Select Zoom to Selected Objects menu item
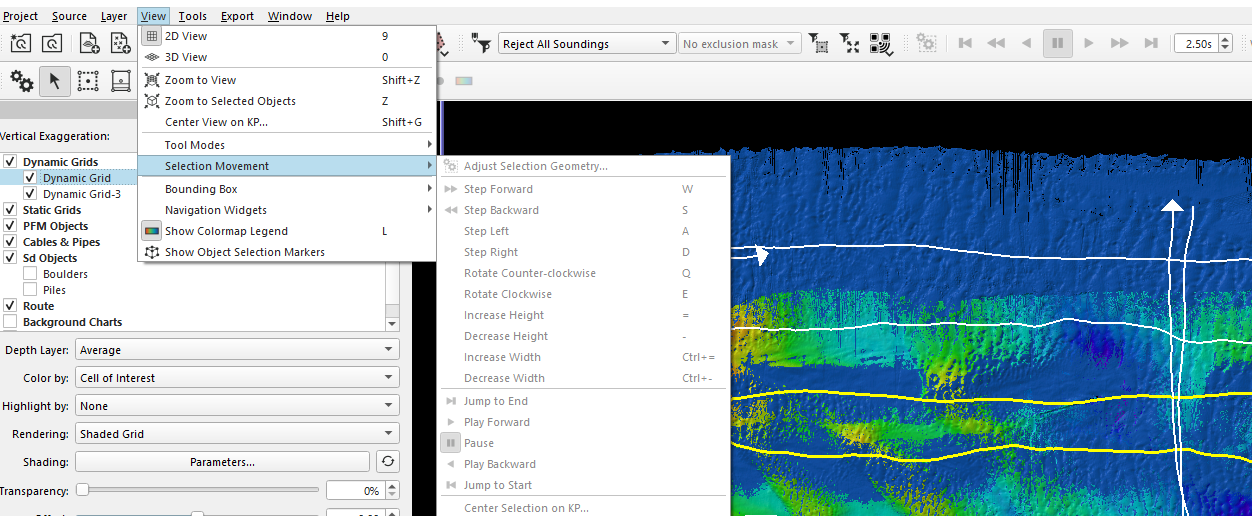Viewport: 1252px width, 516px height. 230,101
